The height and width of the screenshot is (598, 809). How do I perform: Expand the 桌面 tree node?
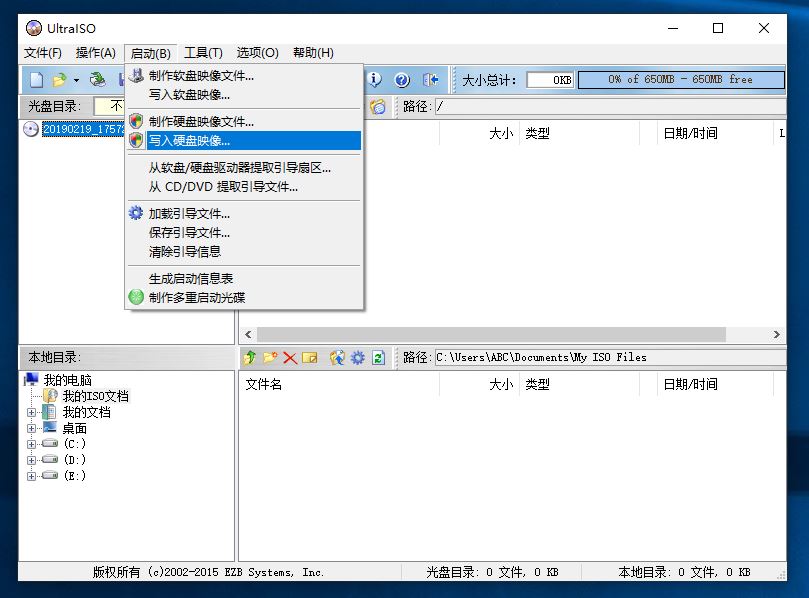click(x=31, y=428)
